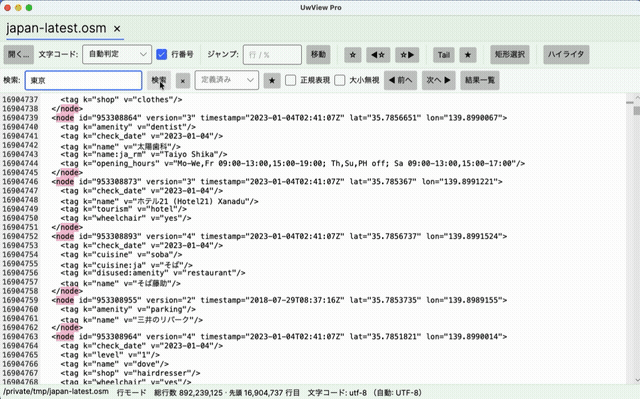Click the disused:amenity restaurant line
The width and height of the screenshot is (640, 399).
pos(153,273)
